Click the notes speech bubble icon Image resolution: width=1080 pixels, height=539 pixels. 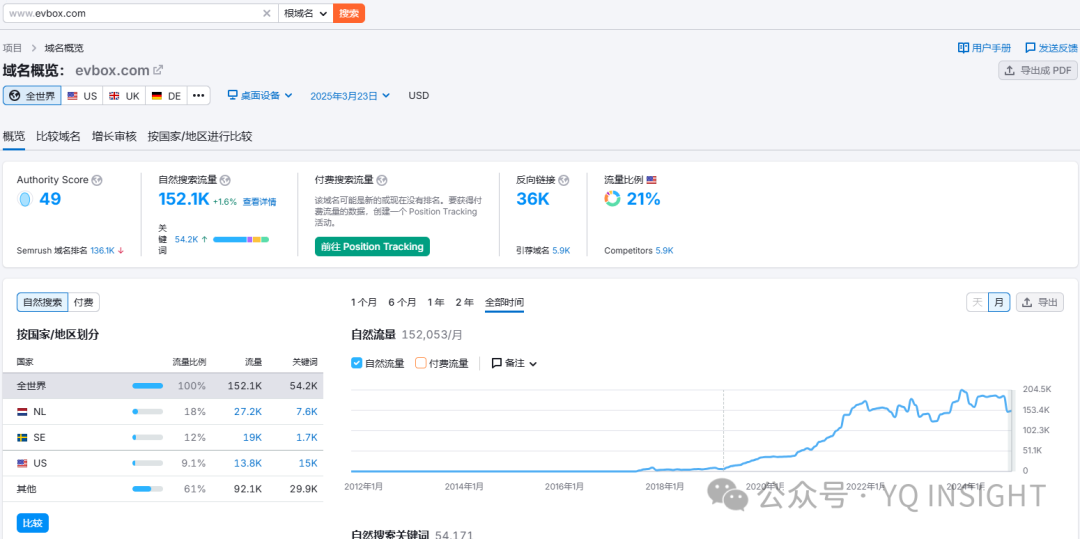pyautogui.click(x=497, y=363)
